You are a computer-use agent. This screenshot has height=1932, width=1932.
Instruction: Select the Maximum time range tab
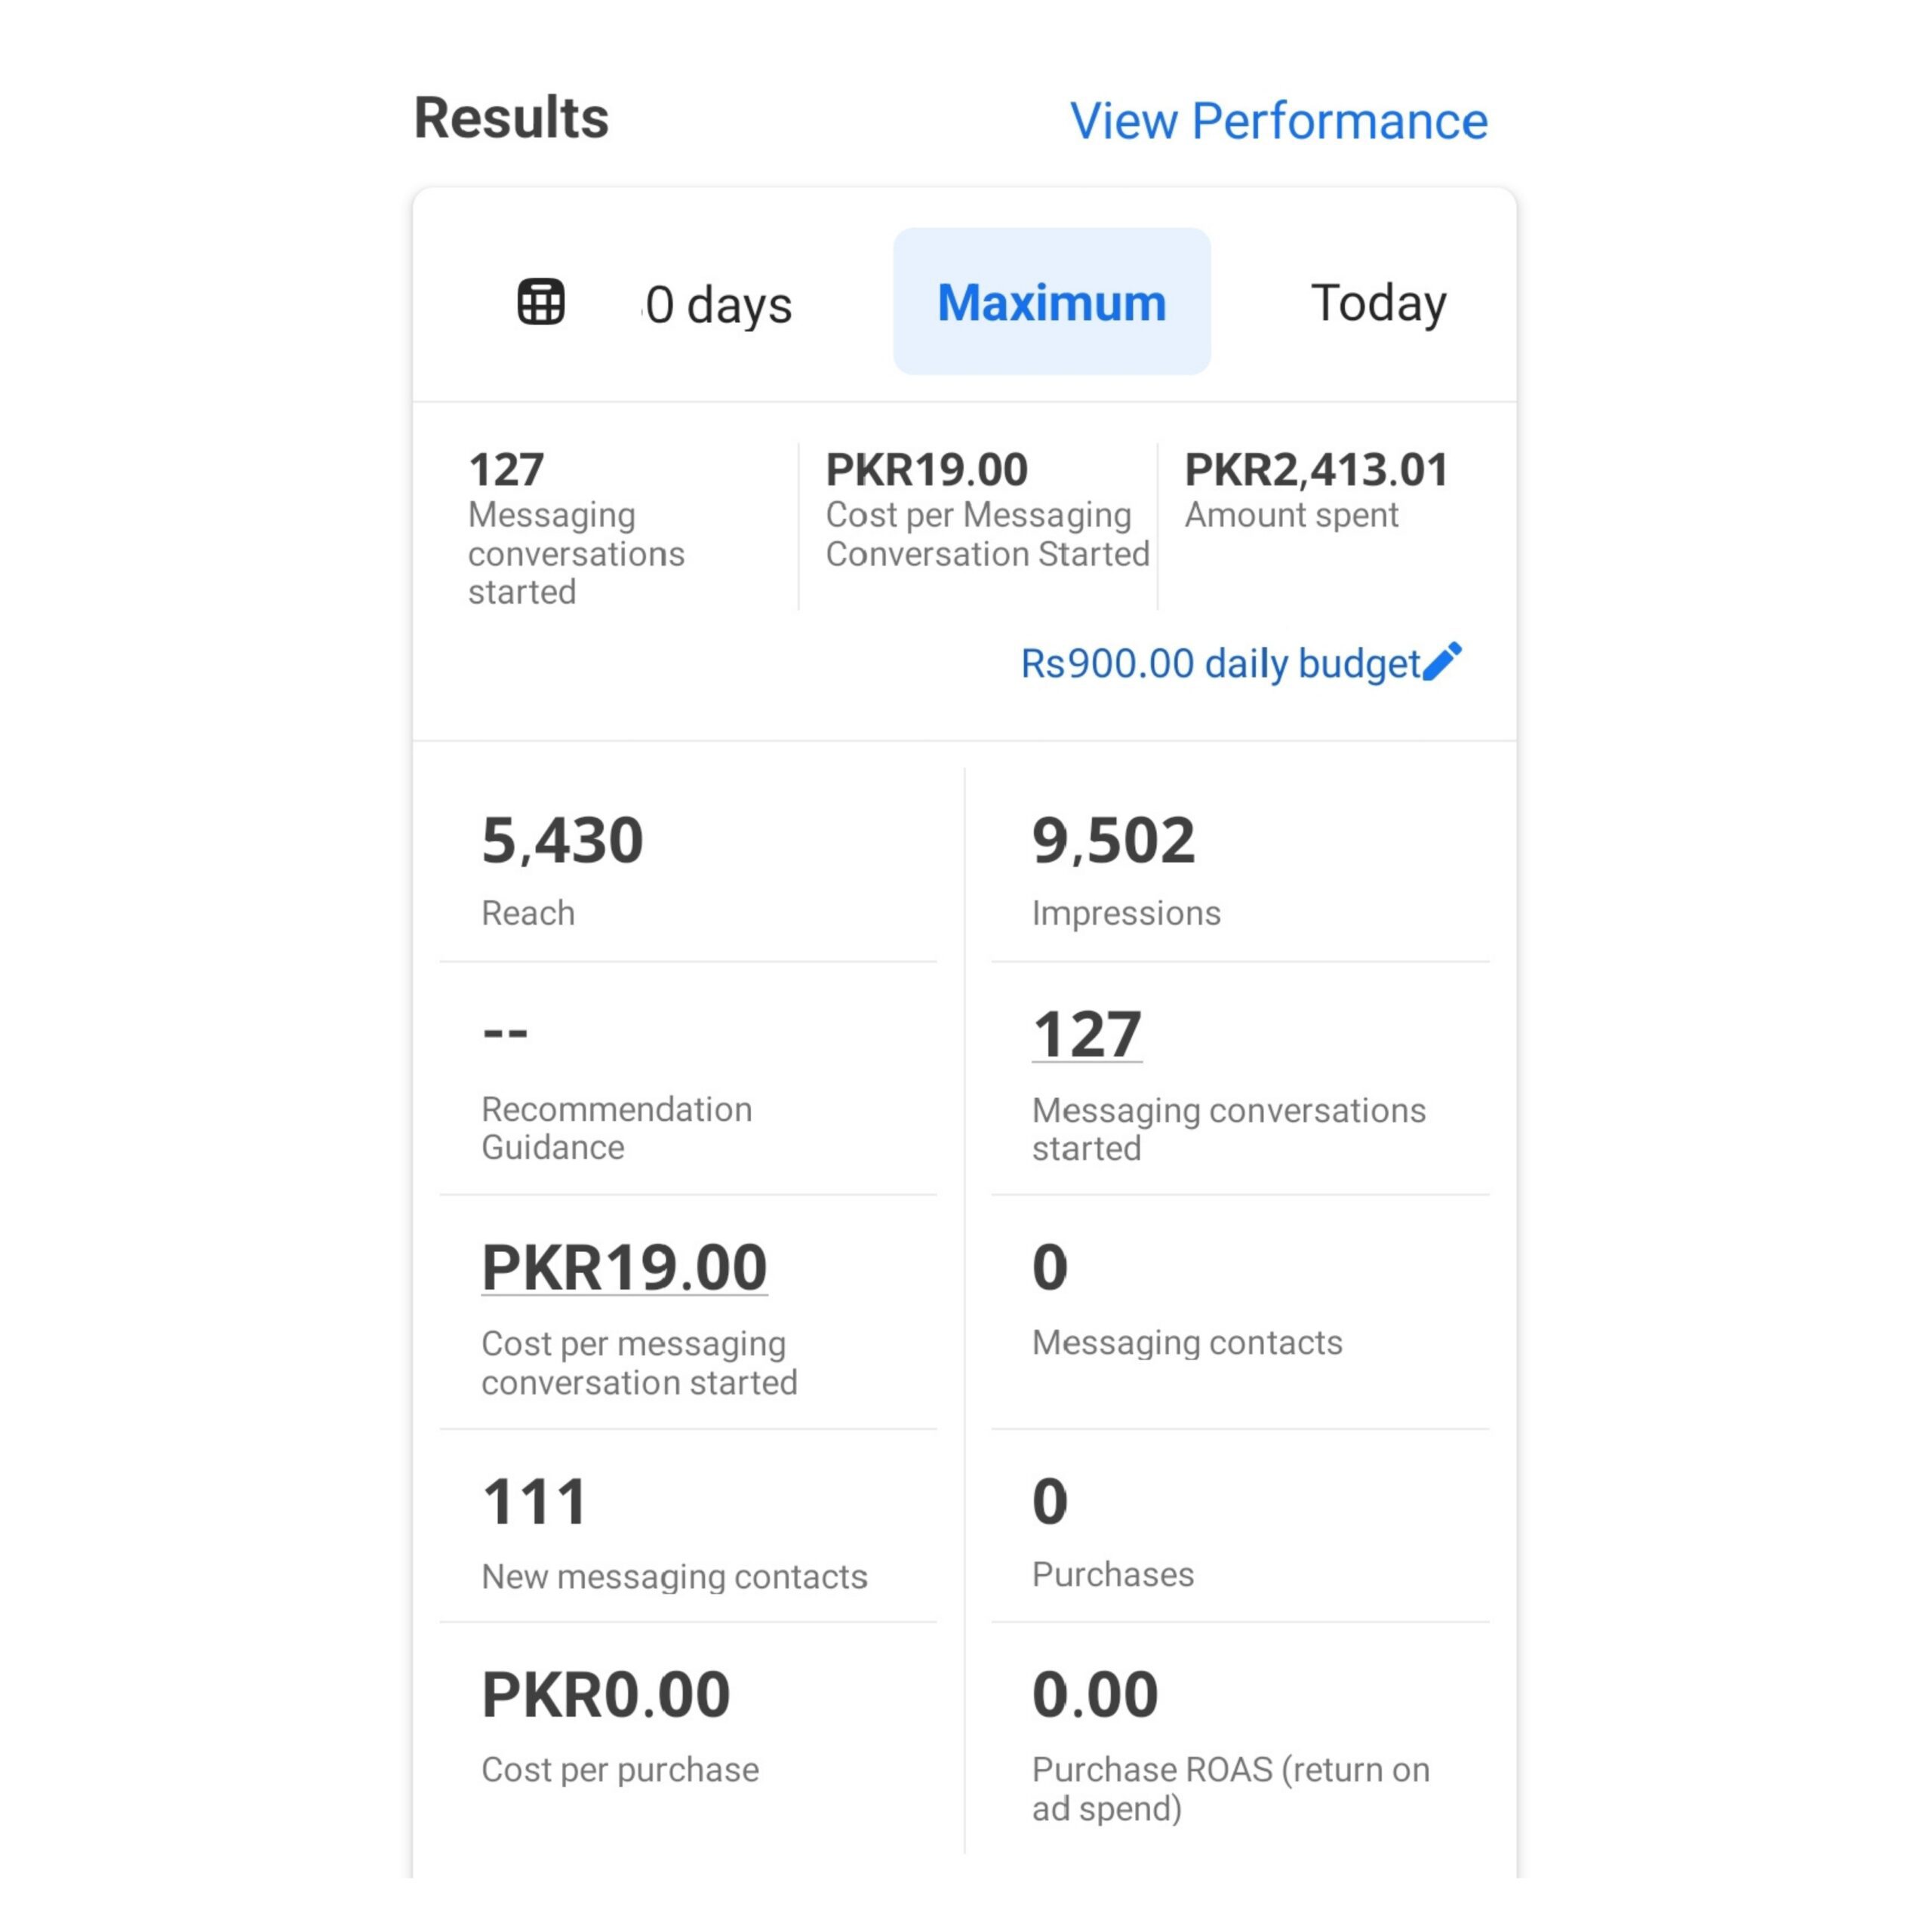tap(1051, 302)
